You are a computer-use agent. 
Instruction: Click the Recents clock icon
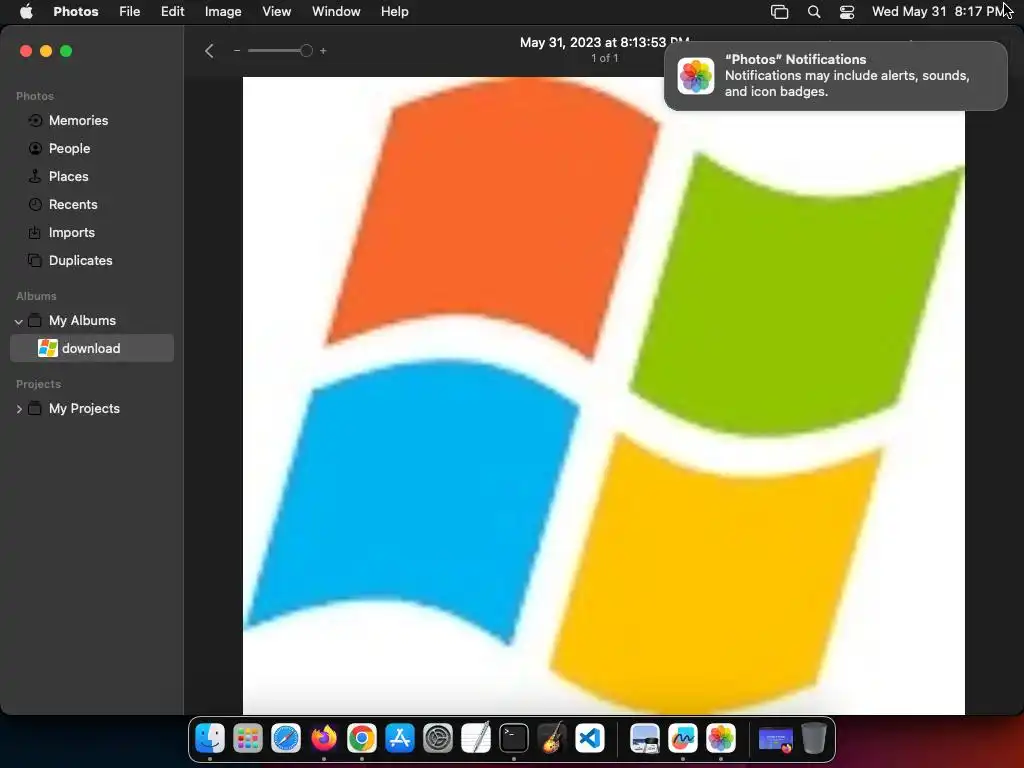(35, 204)
